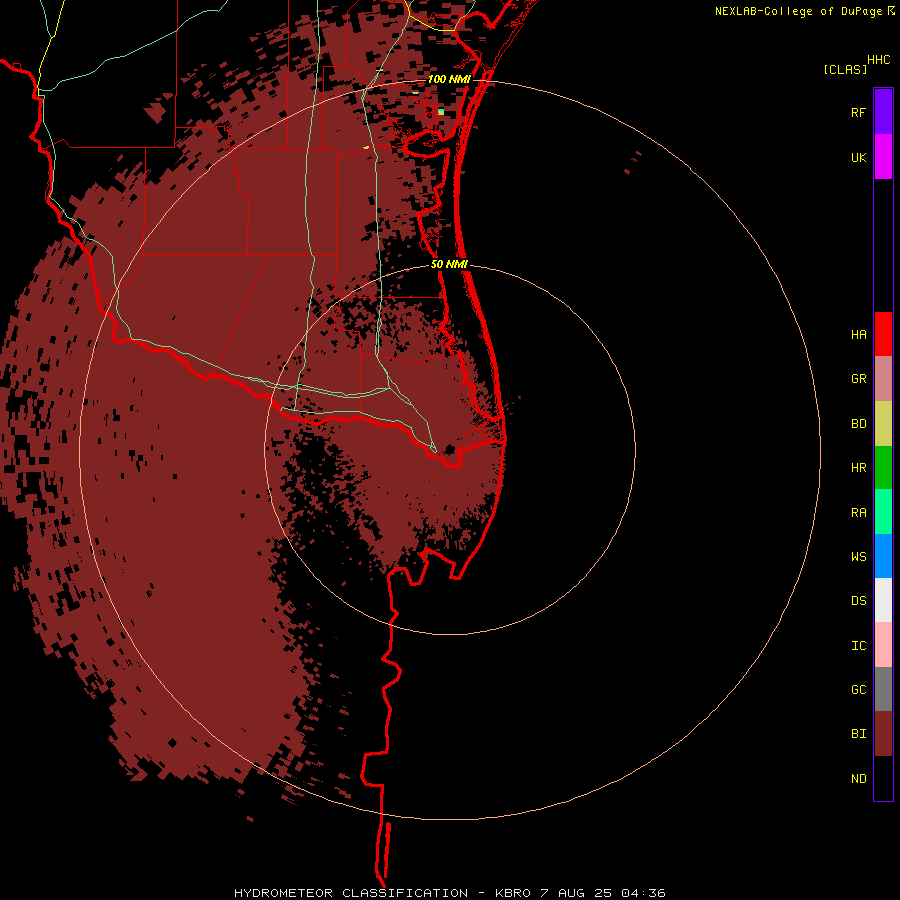Click the KBRO radar station identifier
Viewport: 900px width, 900px height.
514,893
